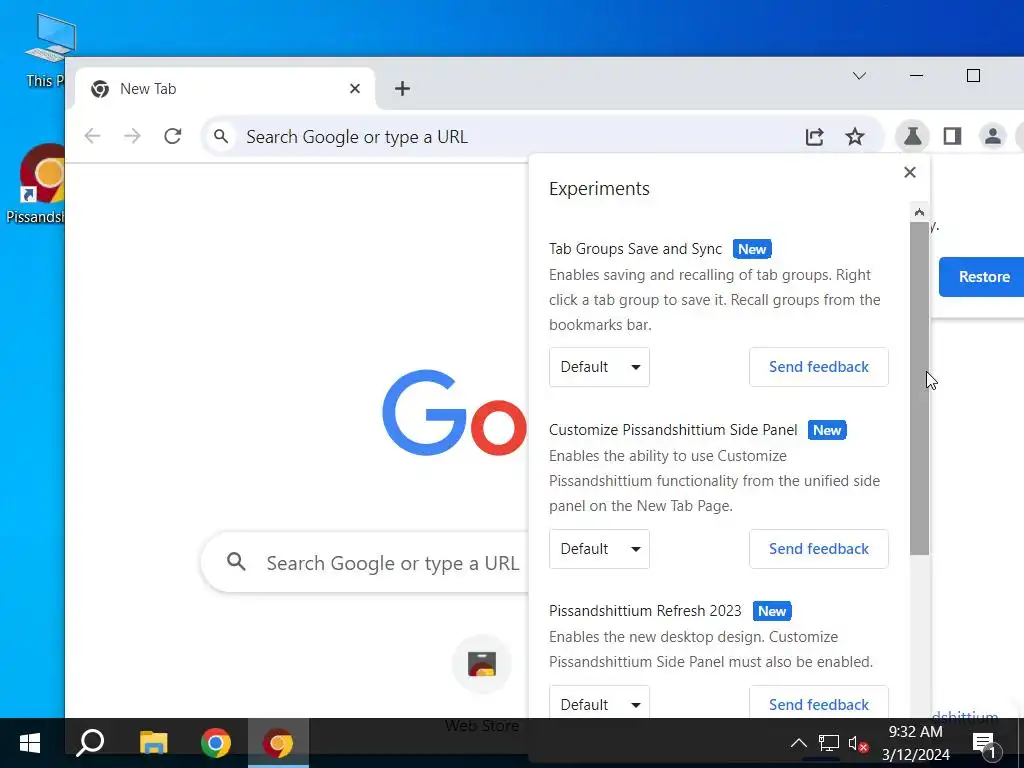This screenshot has width=1024, height=768.
Task: Click the Google logo
Action: (455, 413)
